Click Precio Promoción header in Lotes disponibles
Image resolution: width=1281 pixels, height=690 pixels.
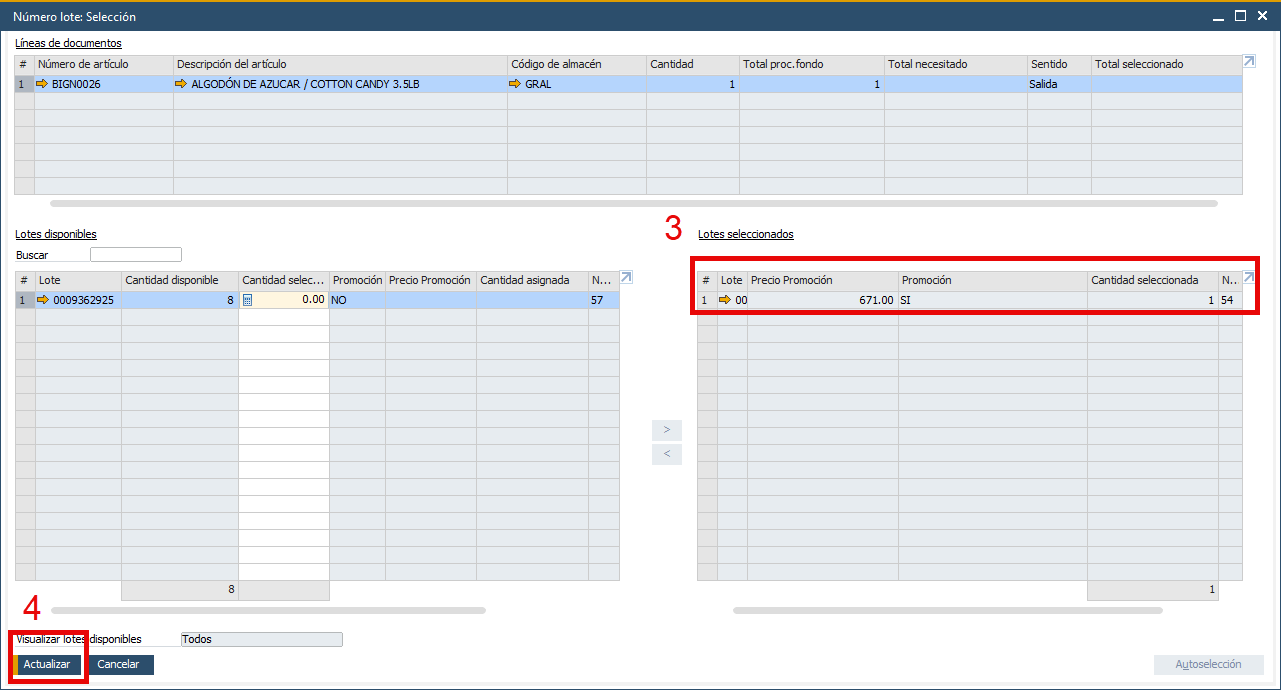pos(431,280)
